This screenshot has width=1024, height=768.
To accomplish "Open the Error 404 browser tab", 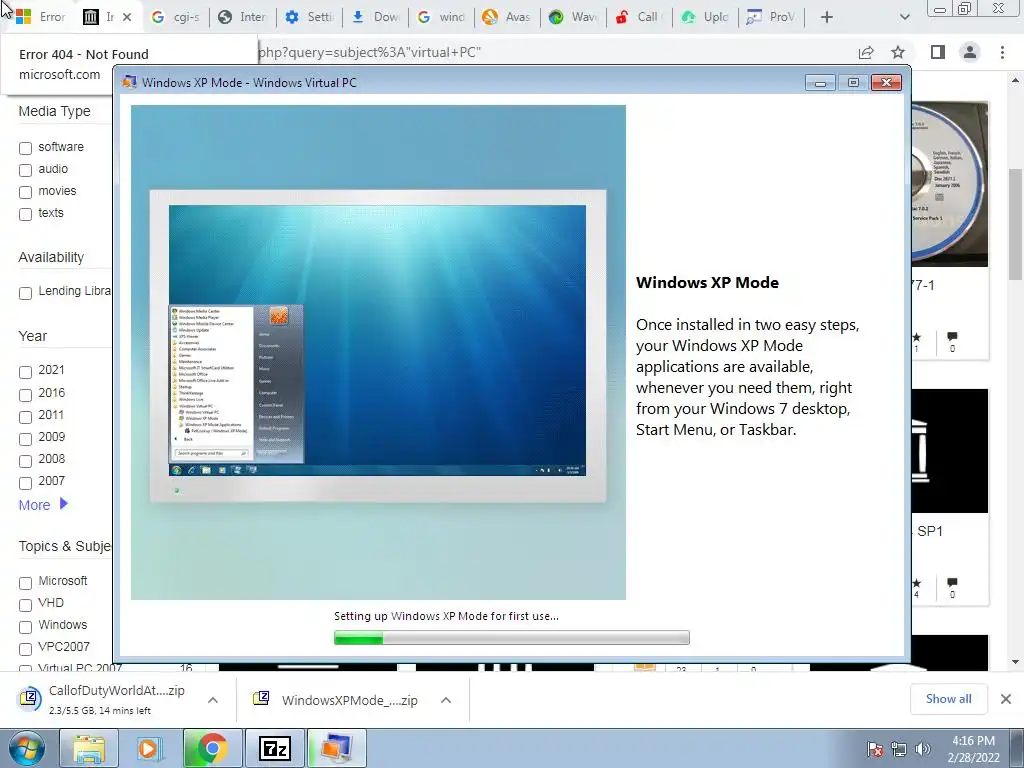I will pyautogui.click(x=40, y=17).
